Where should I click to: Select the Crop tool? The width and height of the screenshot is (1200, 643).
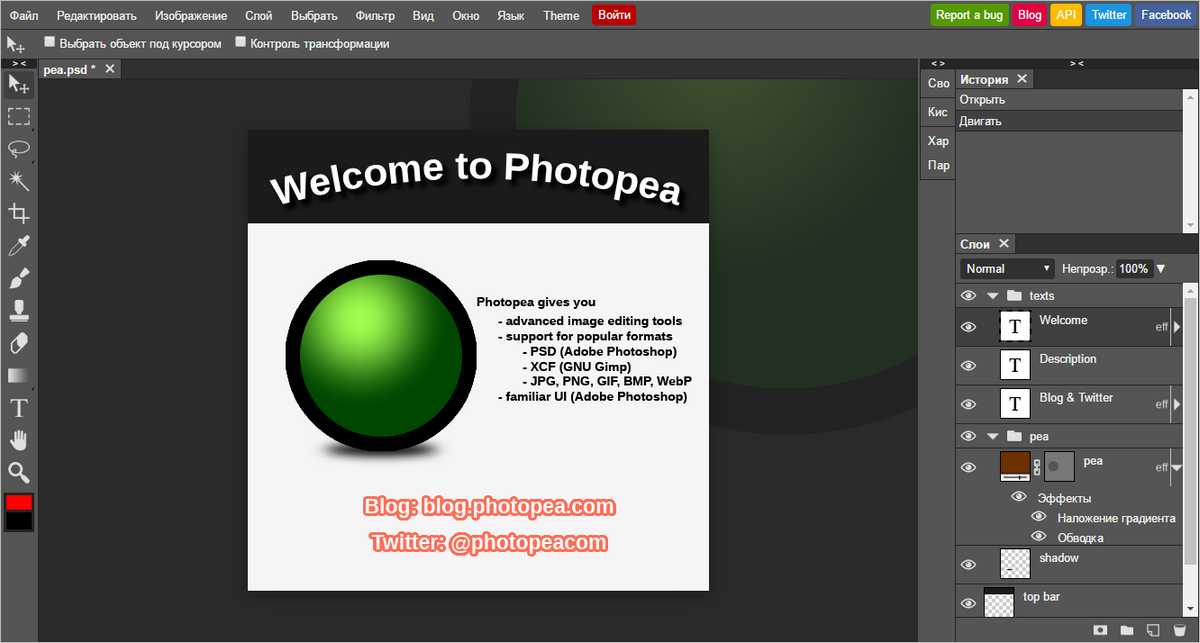tap(19, 213)
